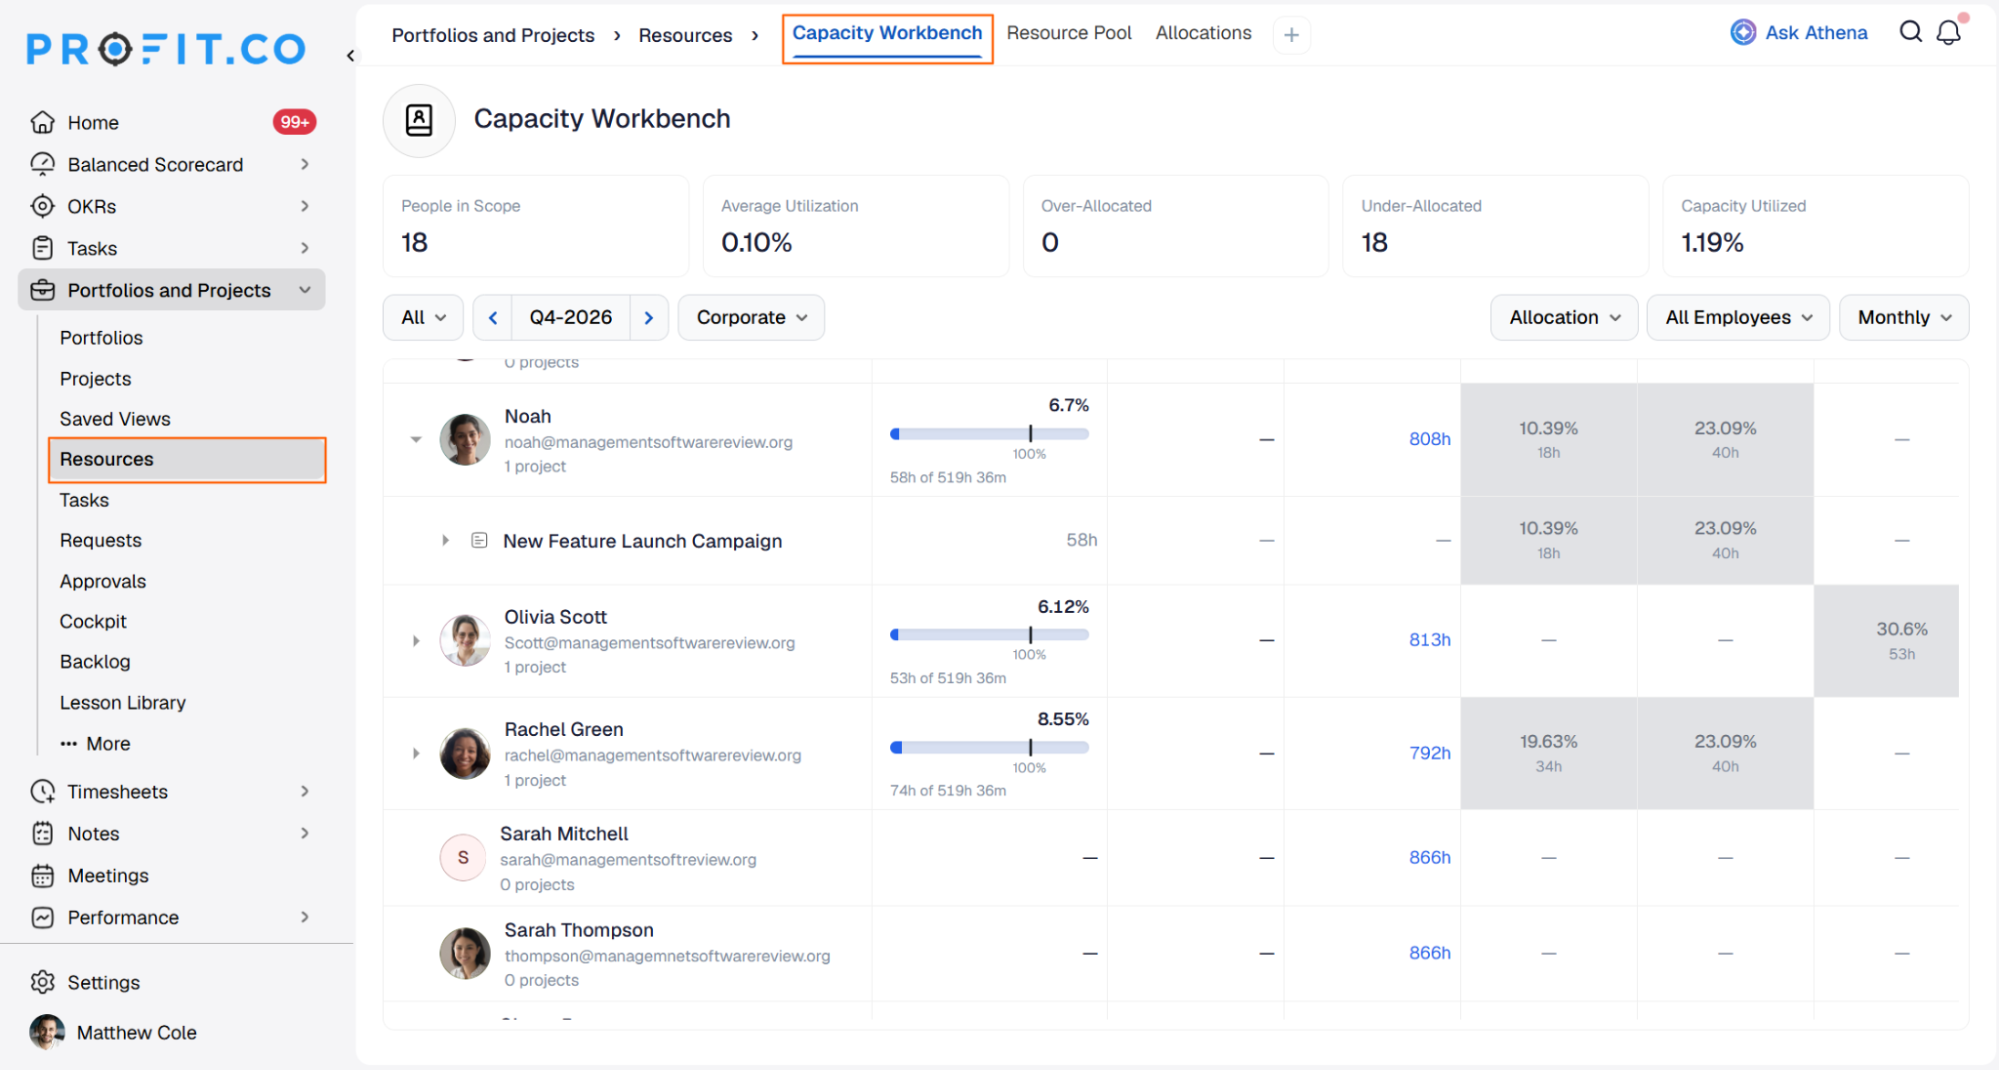The width and height of the screenshot is (1999, 1070).
Task: Click the Capacity Workbench header icon
Action: [x=419, y=120]
